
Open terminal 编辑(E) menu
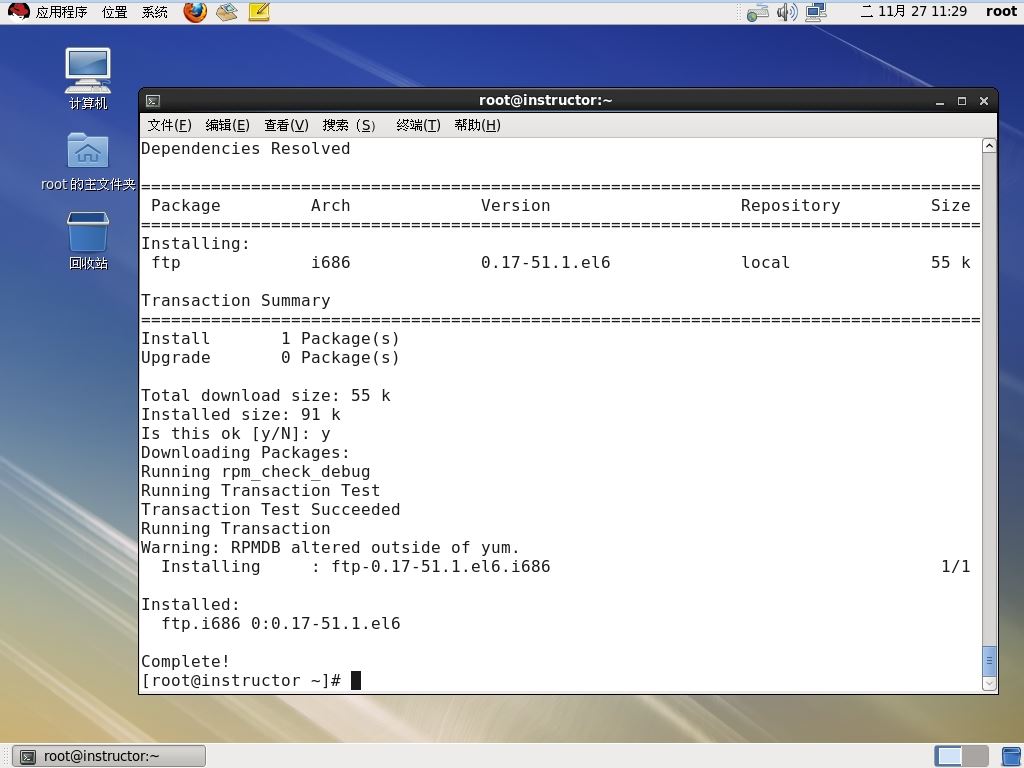pyautogui.click(x=227, y=125)
